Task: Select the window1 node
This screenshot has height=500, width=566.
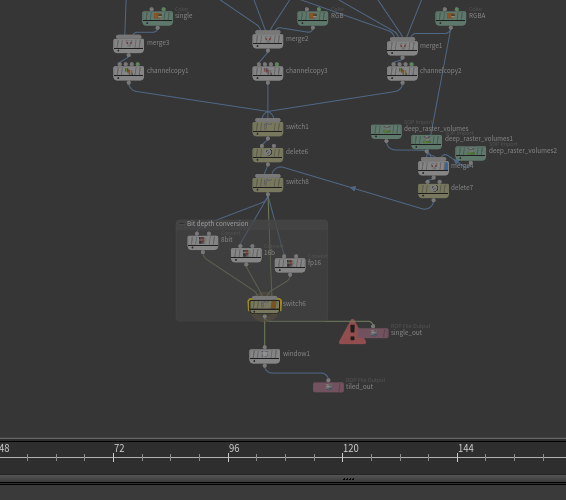Action: pos(264,355)
